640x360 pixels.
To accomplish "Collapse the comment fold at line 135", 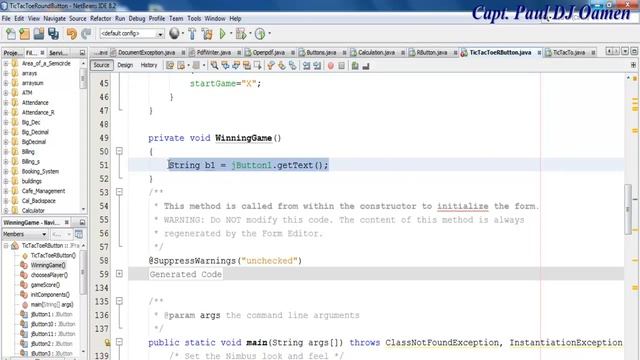I will click(x=119, y=301).
